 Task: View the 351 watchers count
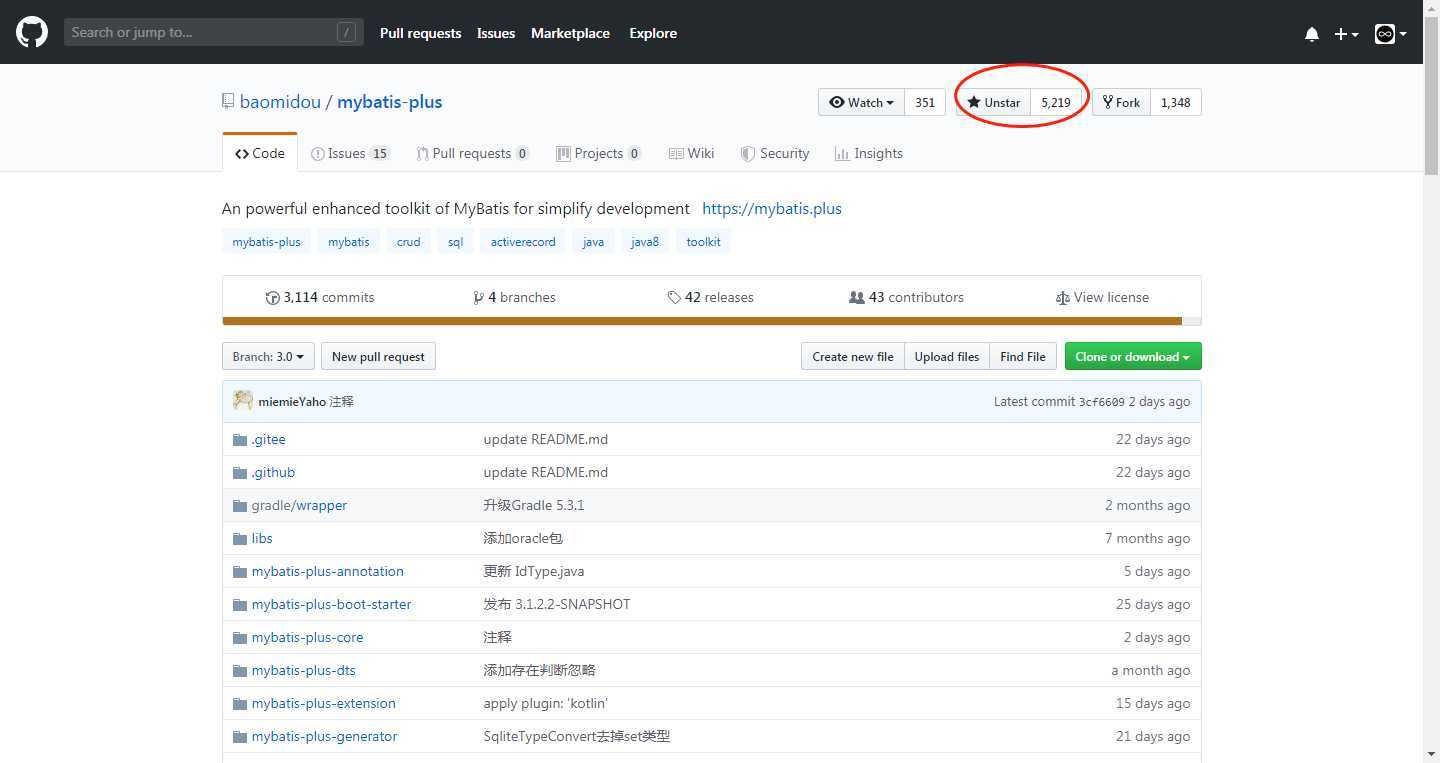[925, 102]
